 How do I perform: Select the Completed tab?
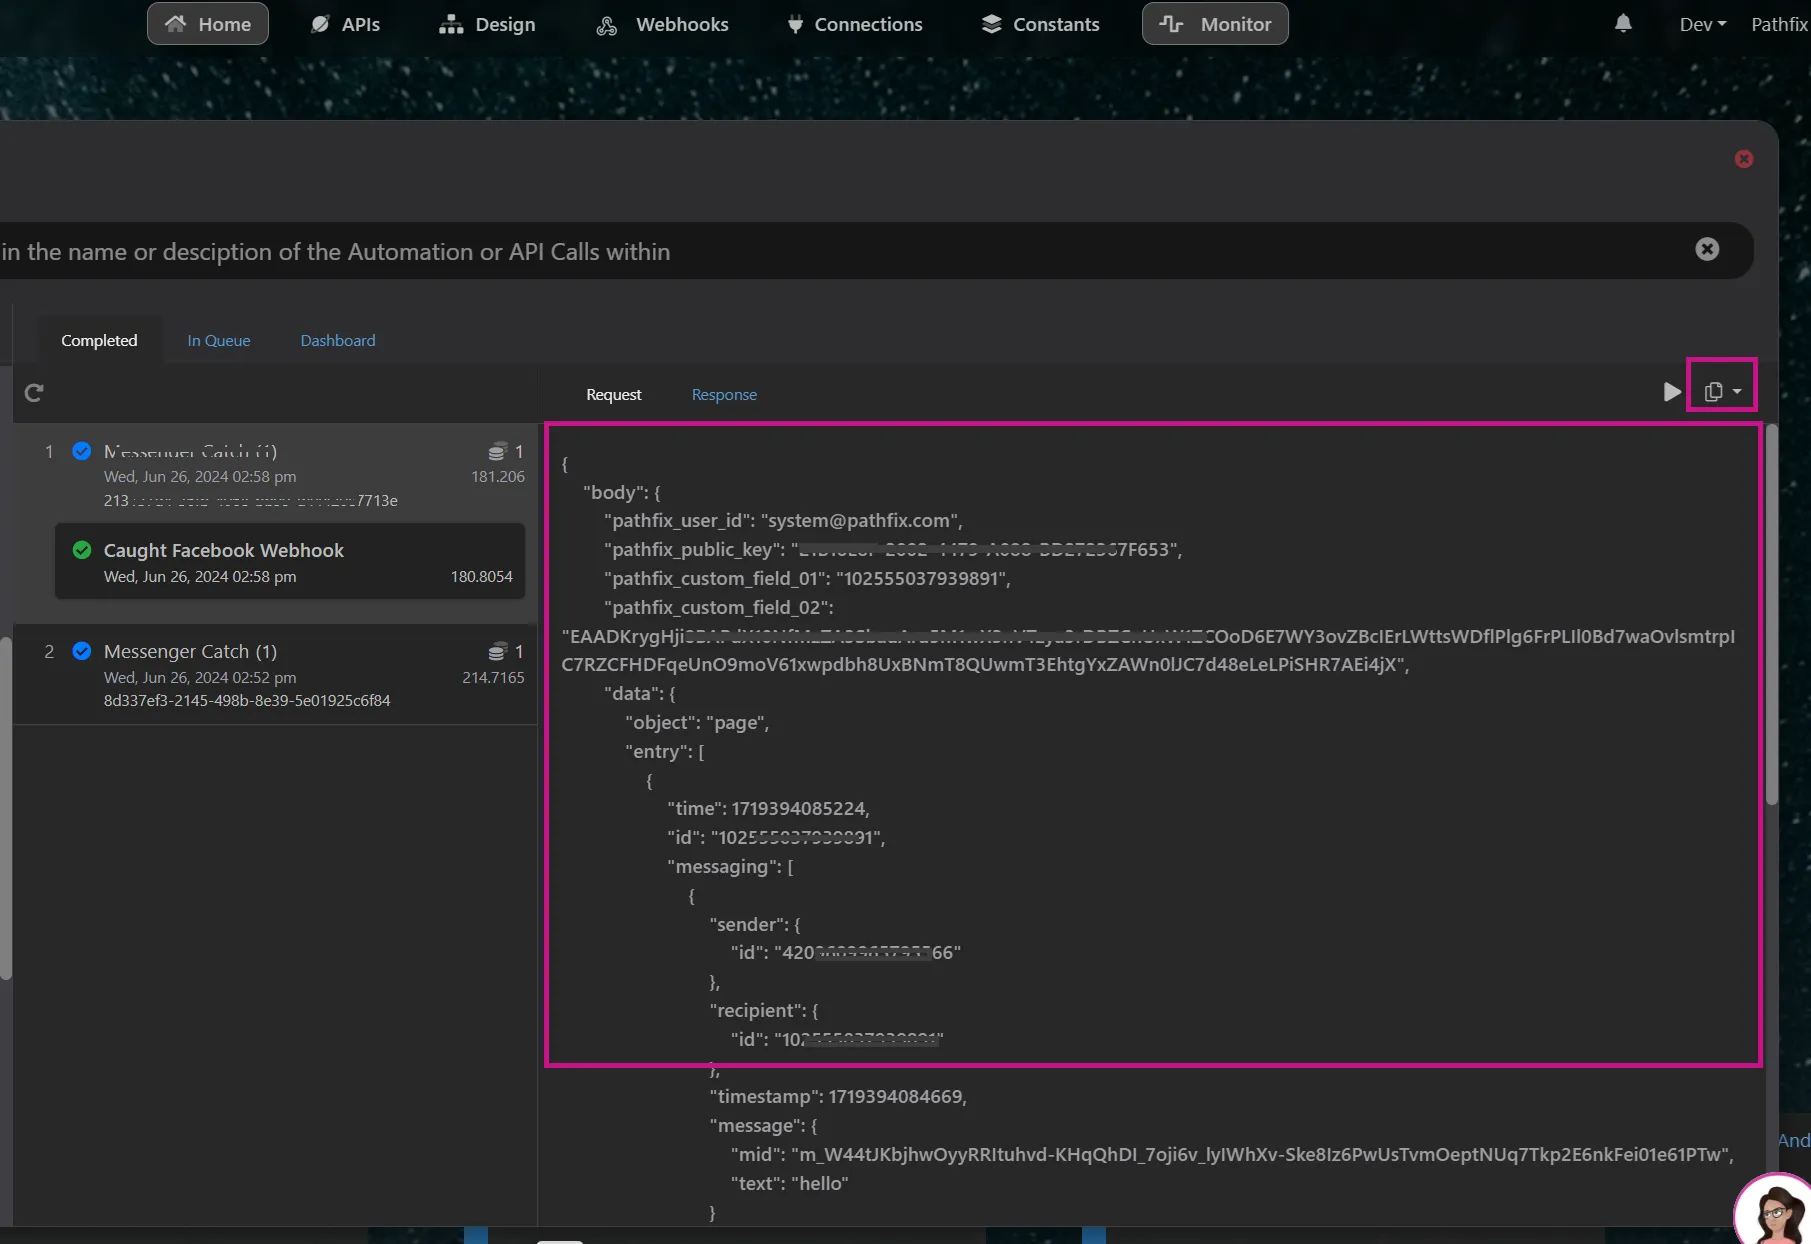(99, 340)
